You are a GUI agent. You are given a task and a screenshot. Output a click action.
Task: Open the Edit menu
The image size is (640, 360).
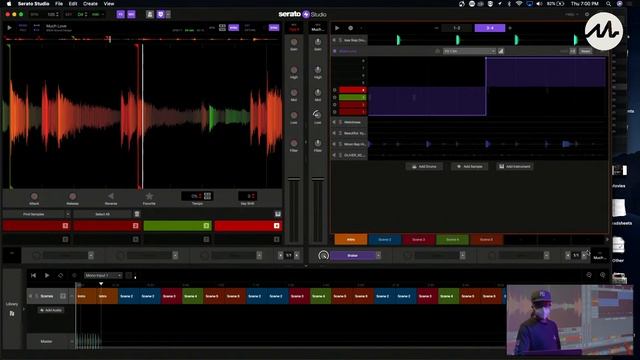[x=73, y=4]
